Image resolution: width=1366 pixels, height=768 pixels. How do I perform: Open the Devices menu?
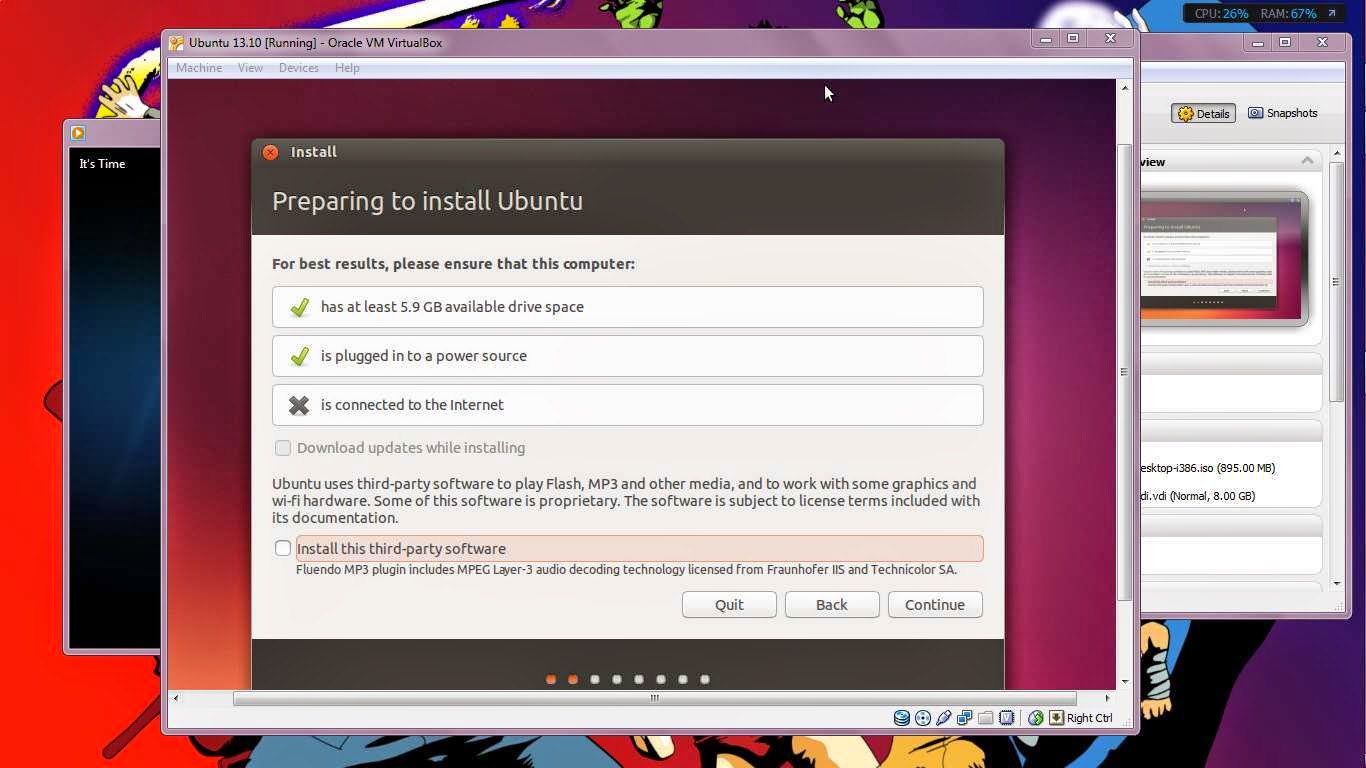pyautogui.click(x=299, y=68)
